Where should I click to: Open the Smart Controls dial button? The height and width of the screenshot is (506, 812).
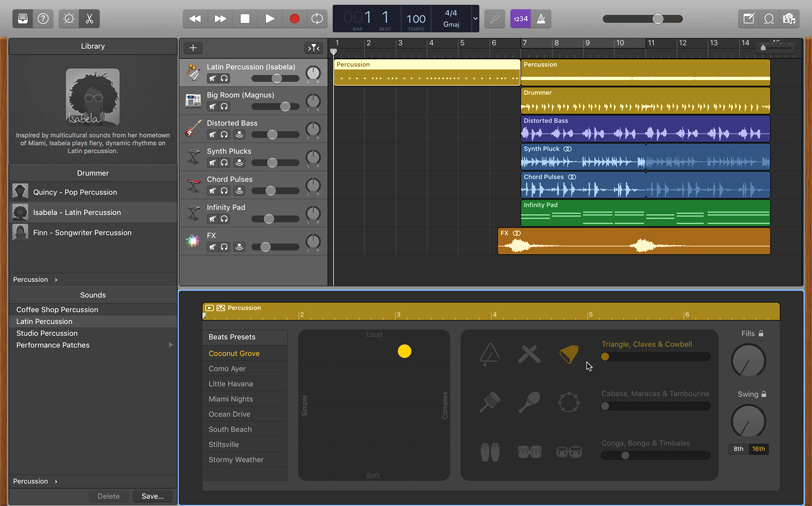(68, 18)
